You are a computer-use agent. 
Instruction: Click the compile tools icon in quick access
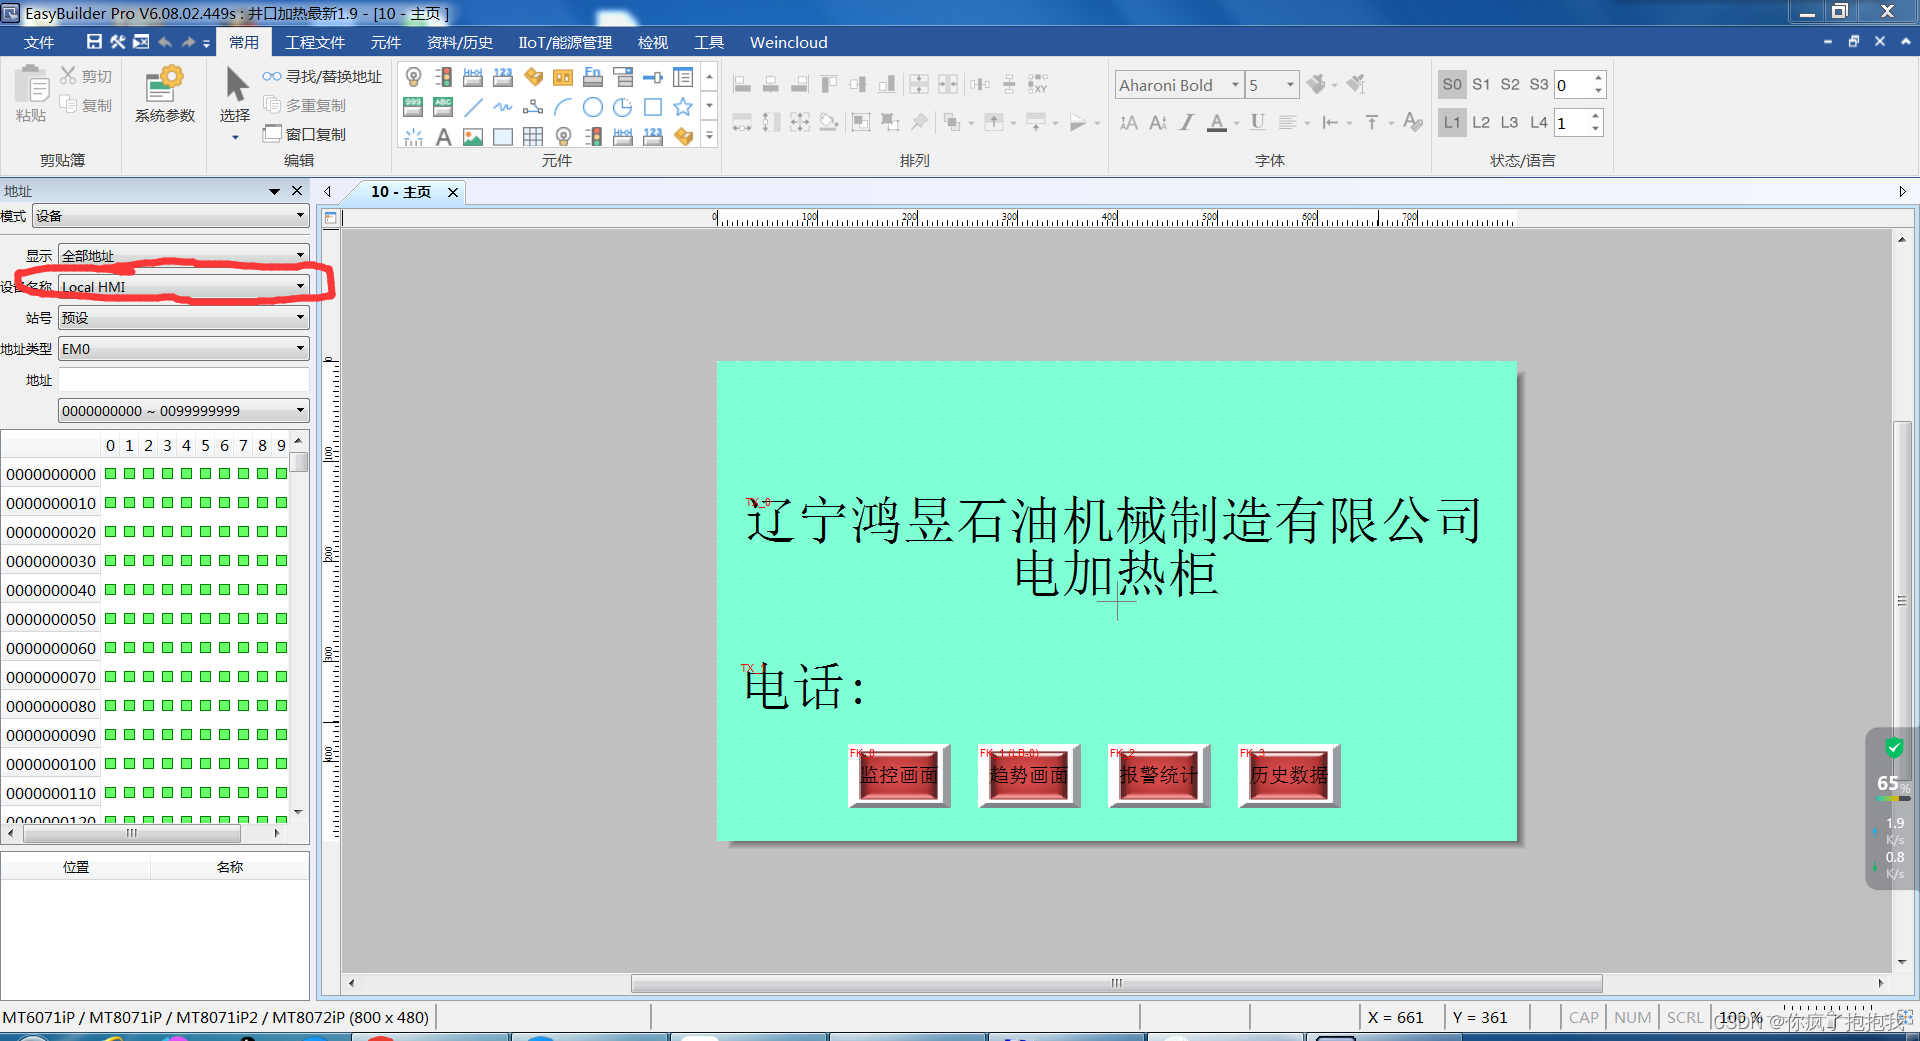[118, 42]
